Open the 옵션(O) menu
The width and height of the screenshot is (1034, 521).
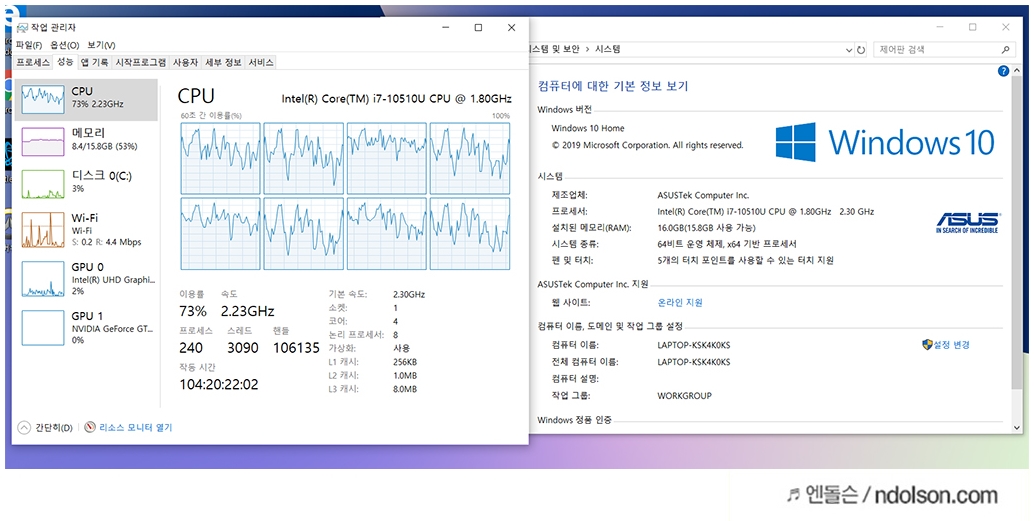point(65,45)
